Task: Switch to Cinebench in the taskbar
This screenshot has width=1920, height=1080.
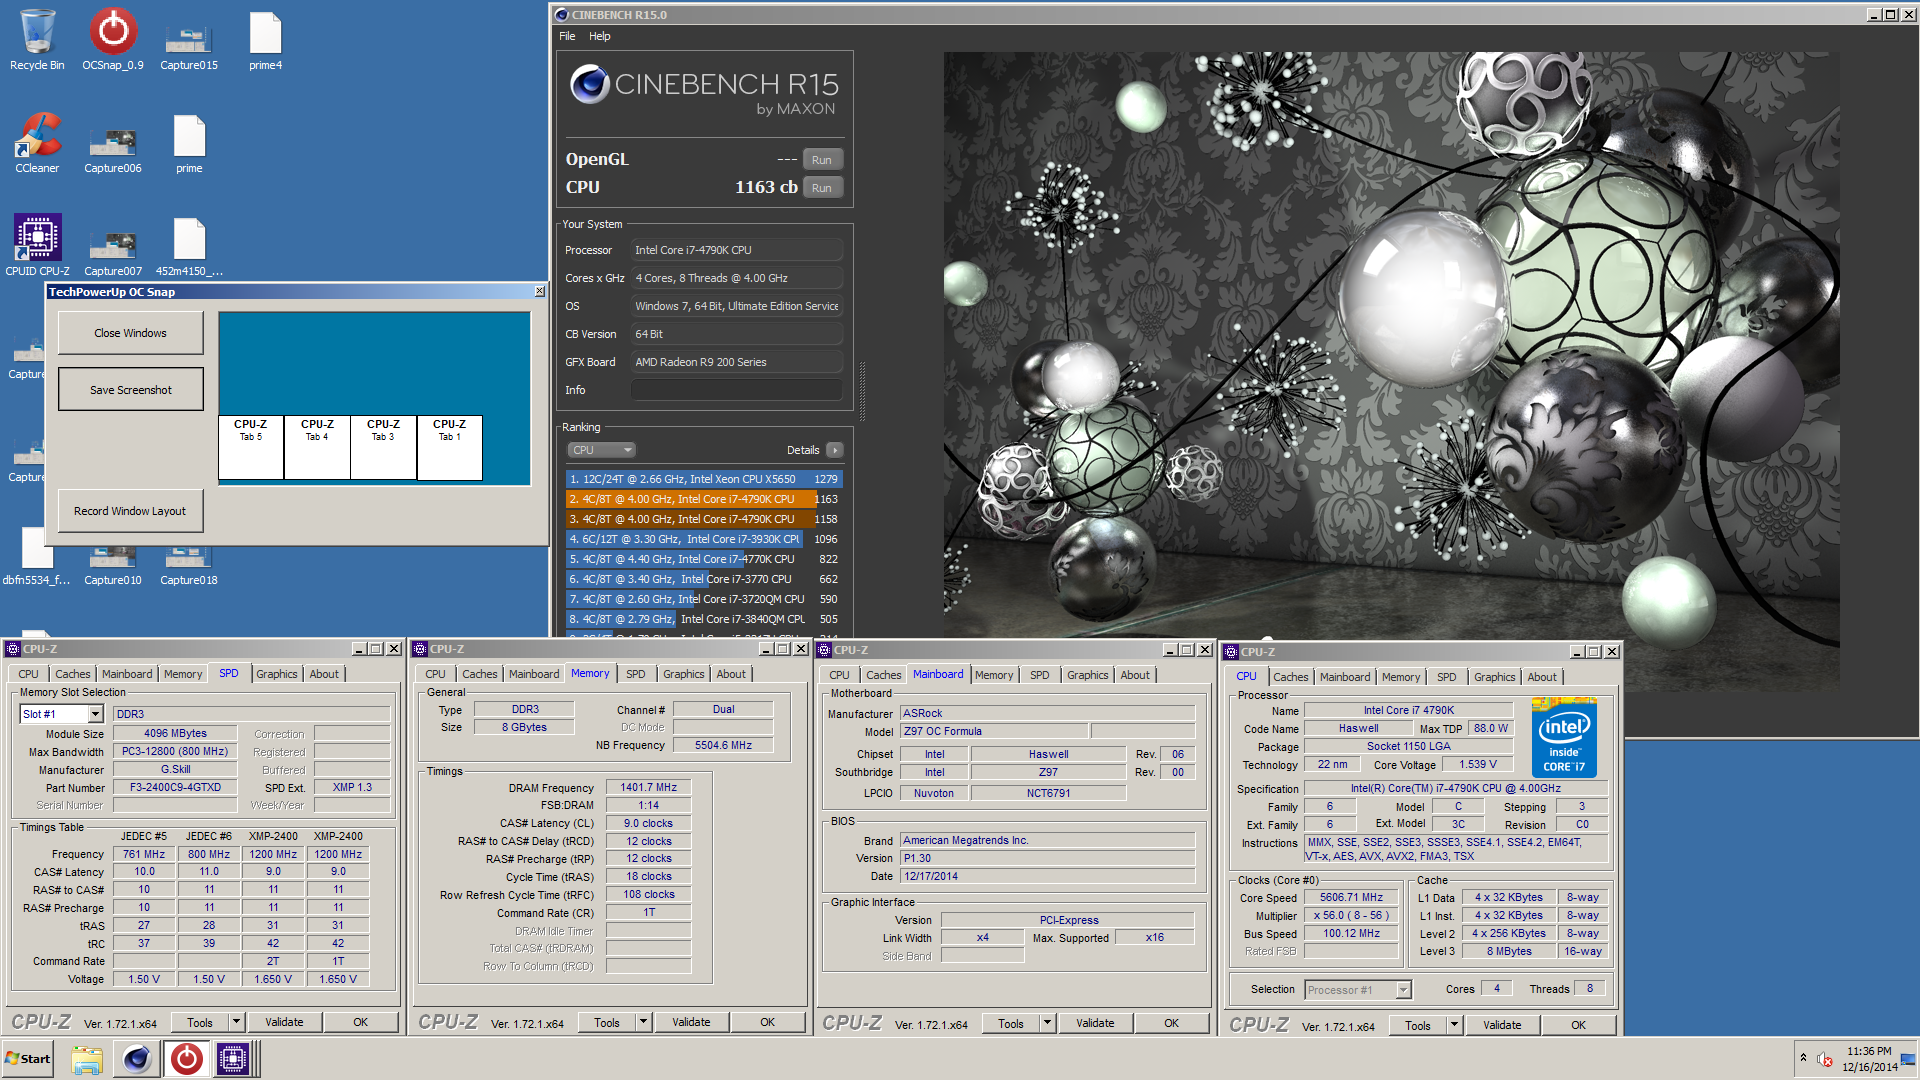Action: pyautogui.click(x=137, y=1059)
